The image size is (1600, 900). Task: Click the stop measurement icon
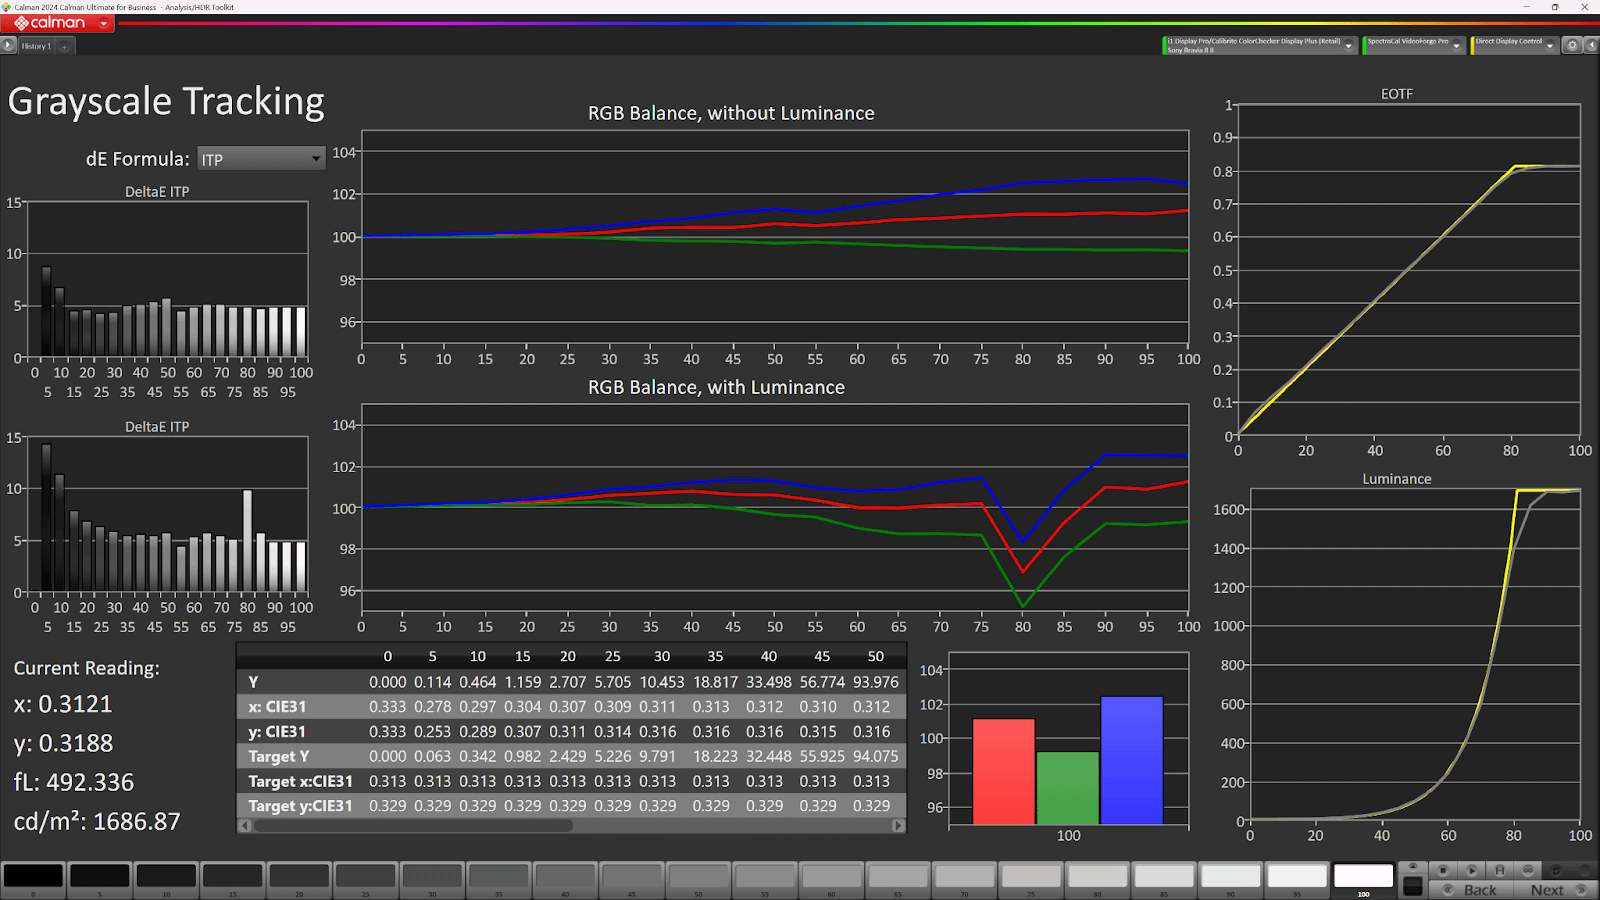point(1443,870)
